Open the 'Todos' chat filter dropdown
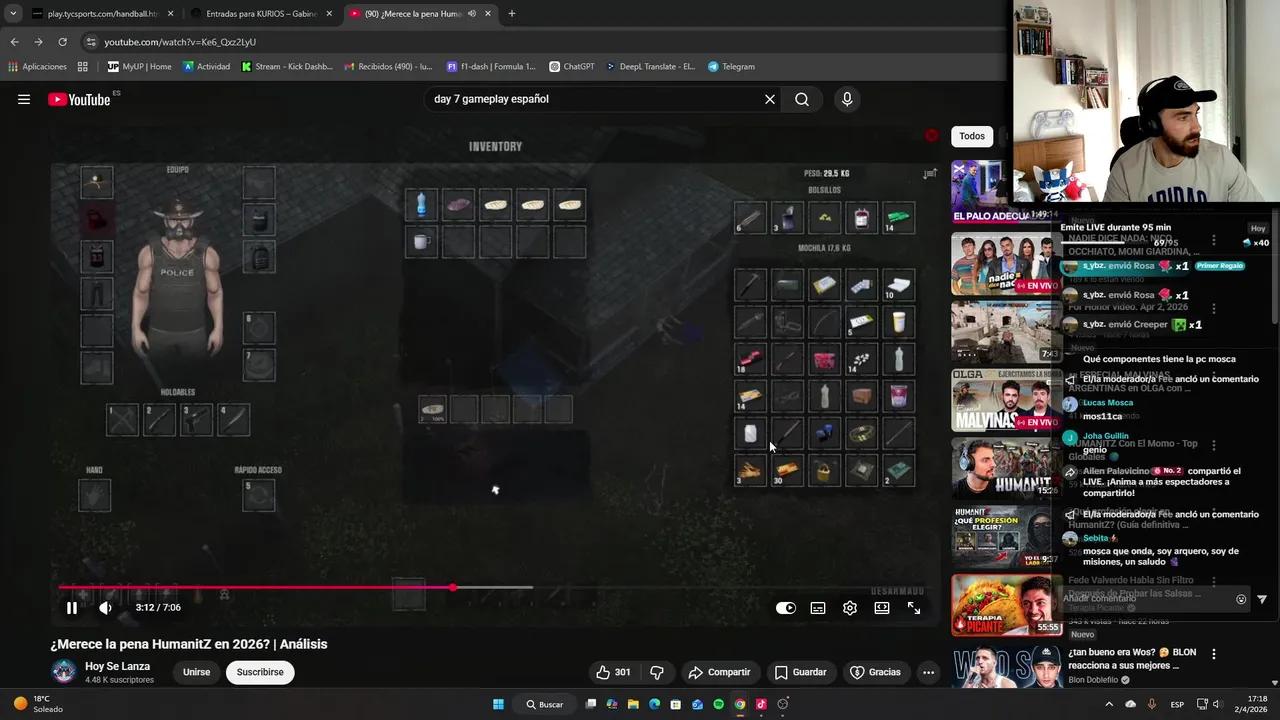The width and height of the screenshot is (1280, 720). coord(971,135)
